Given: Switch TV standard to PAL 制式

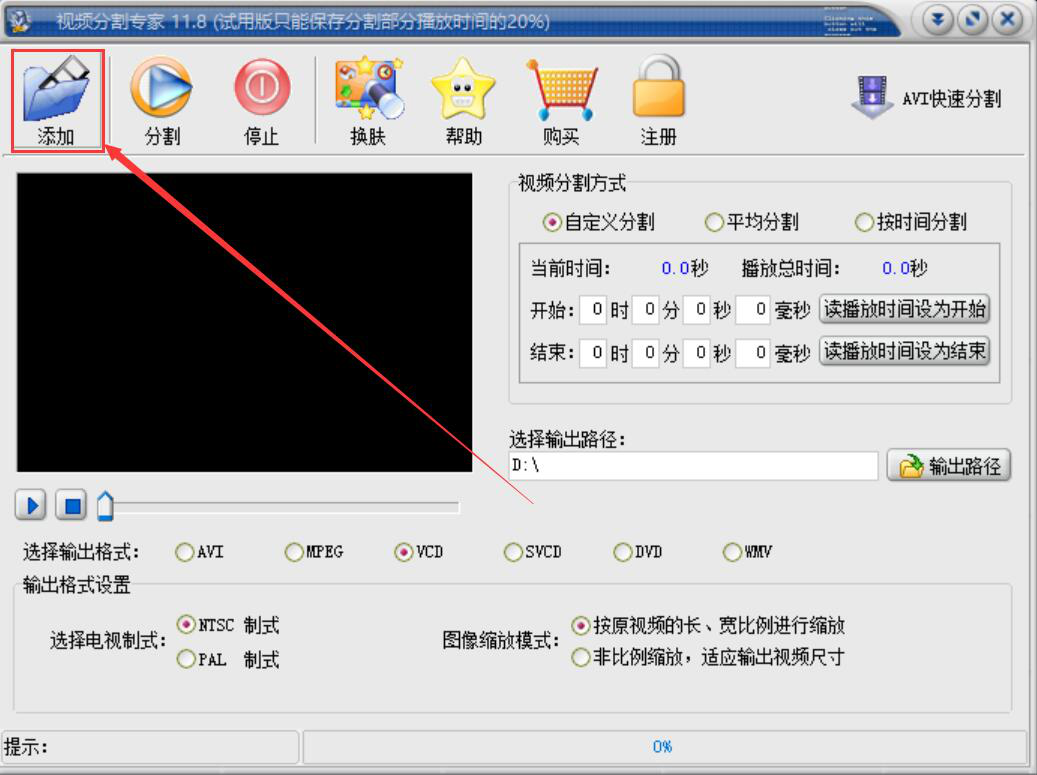Looking at the screenshot, I should [187, 661].
